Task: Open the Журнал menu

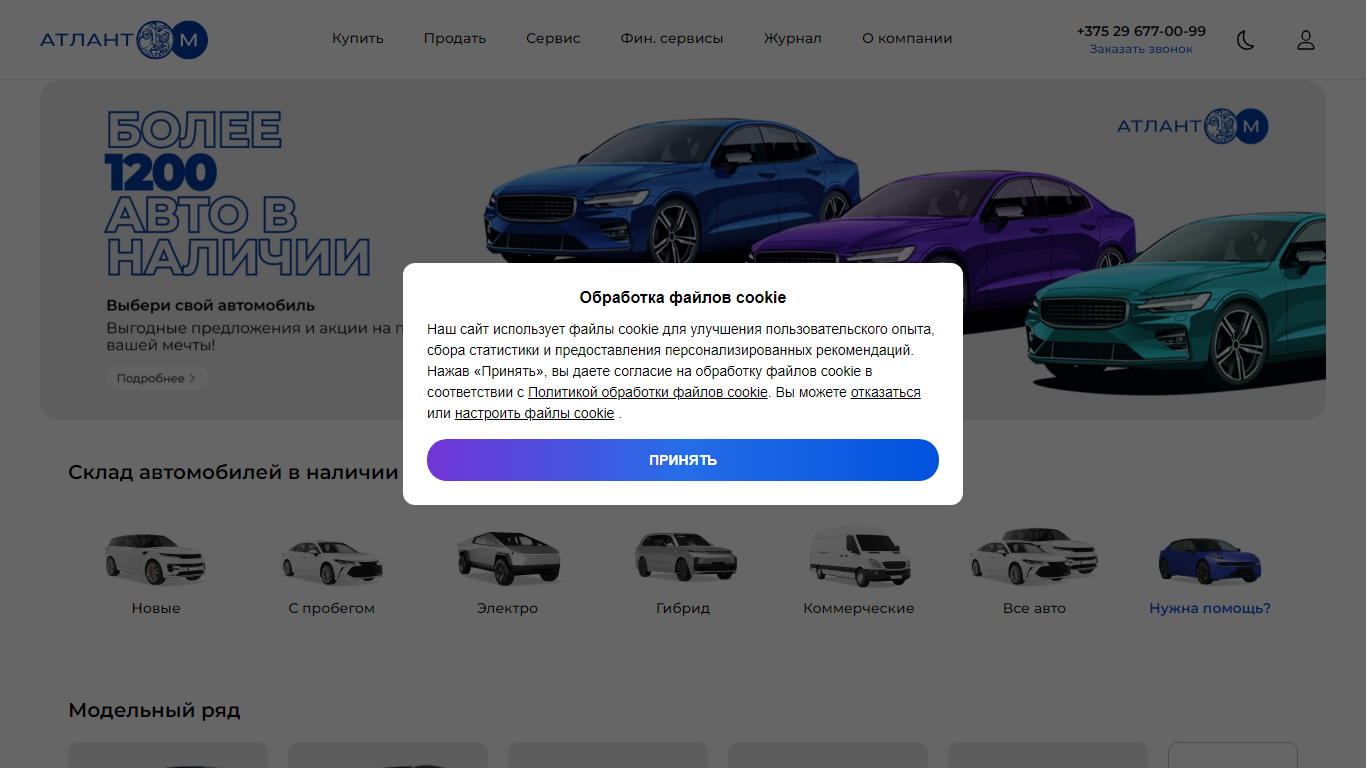Action: coord(793,39)
